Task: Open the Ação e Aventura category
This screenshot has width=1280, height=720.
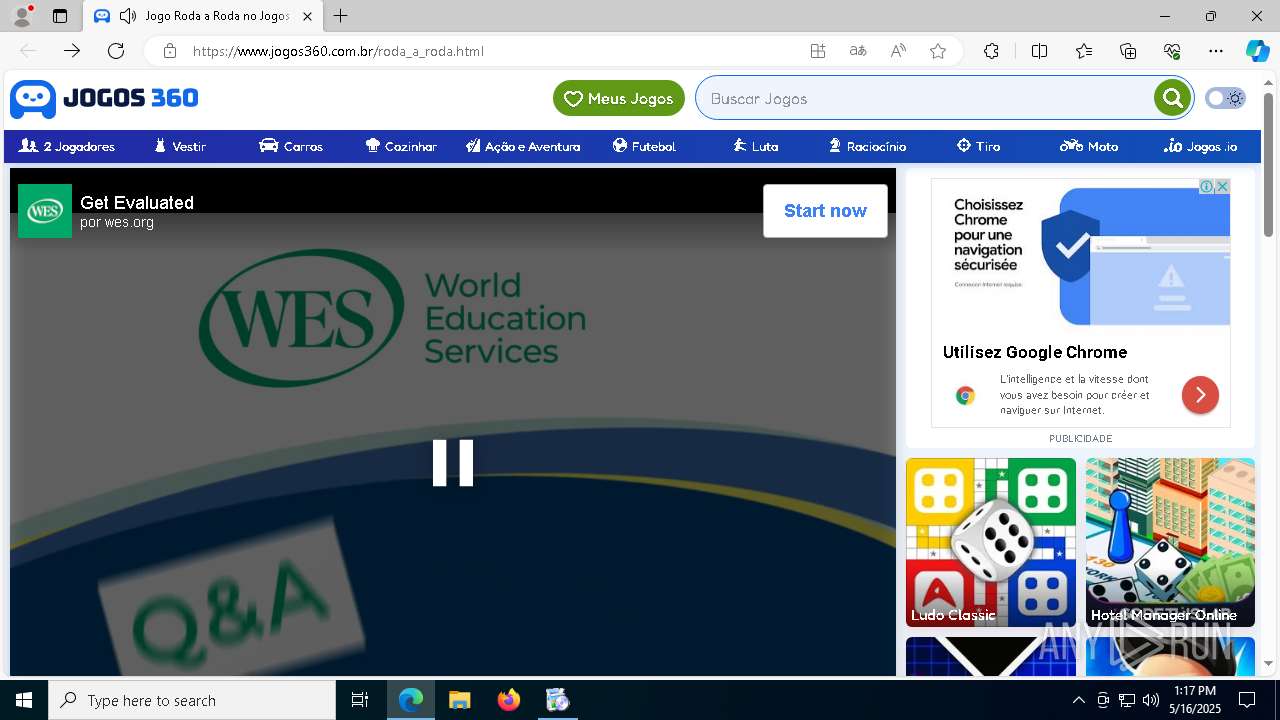Action: coord(523,146)
